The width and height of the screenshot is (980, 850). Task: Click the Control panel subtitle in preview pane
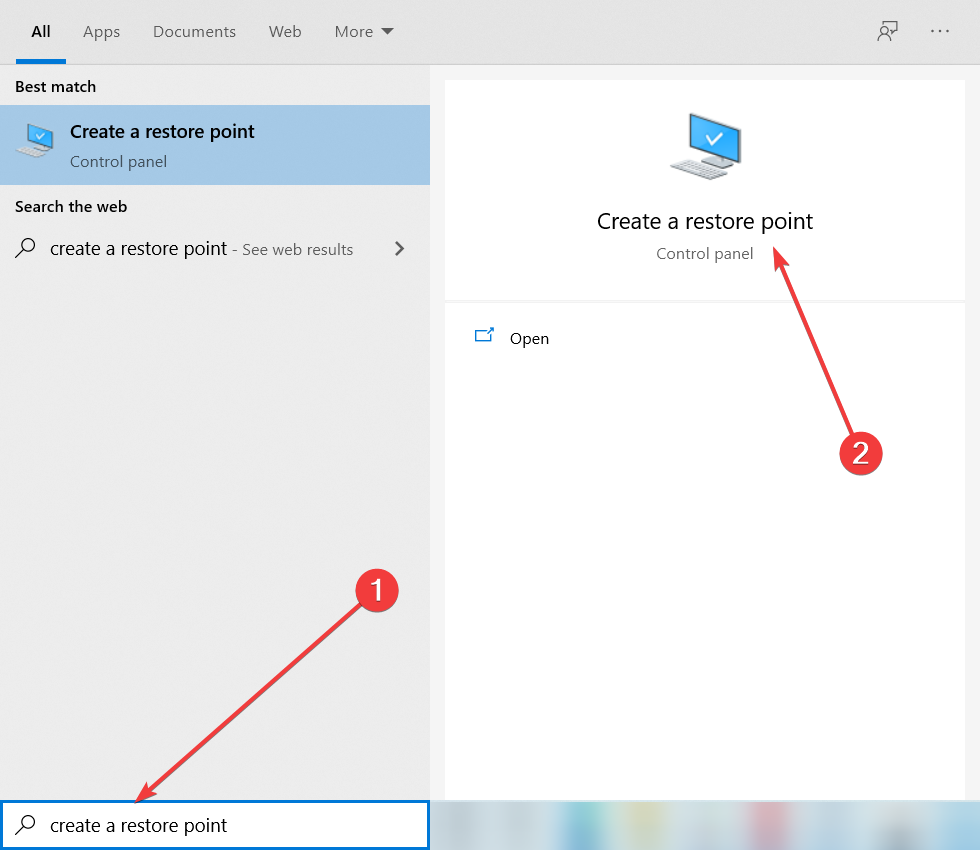pos(704,254)
